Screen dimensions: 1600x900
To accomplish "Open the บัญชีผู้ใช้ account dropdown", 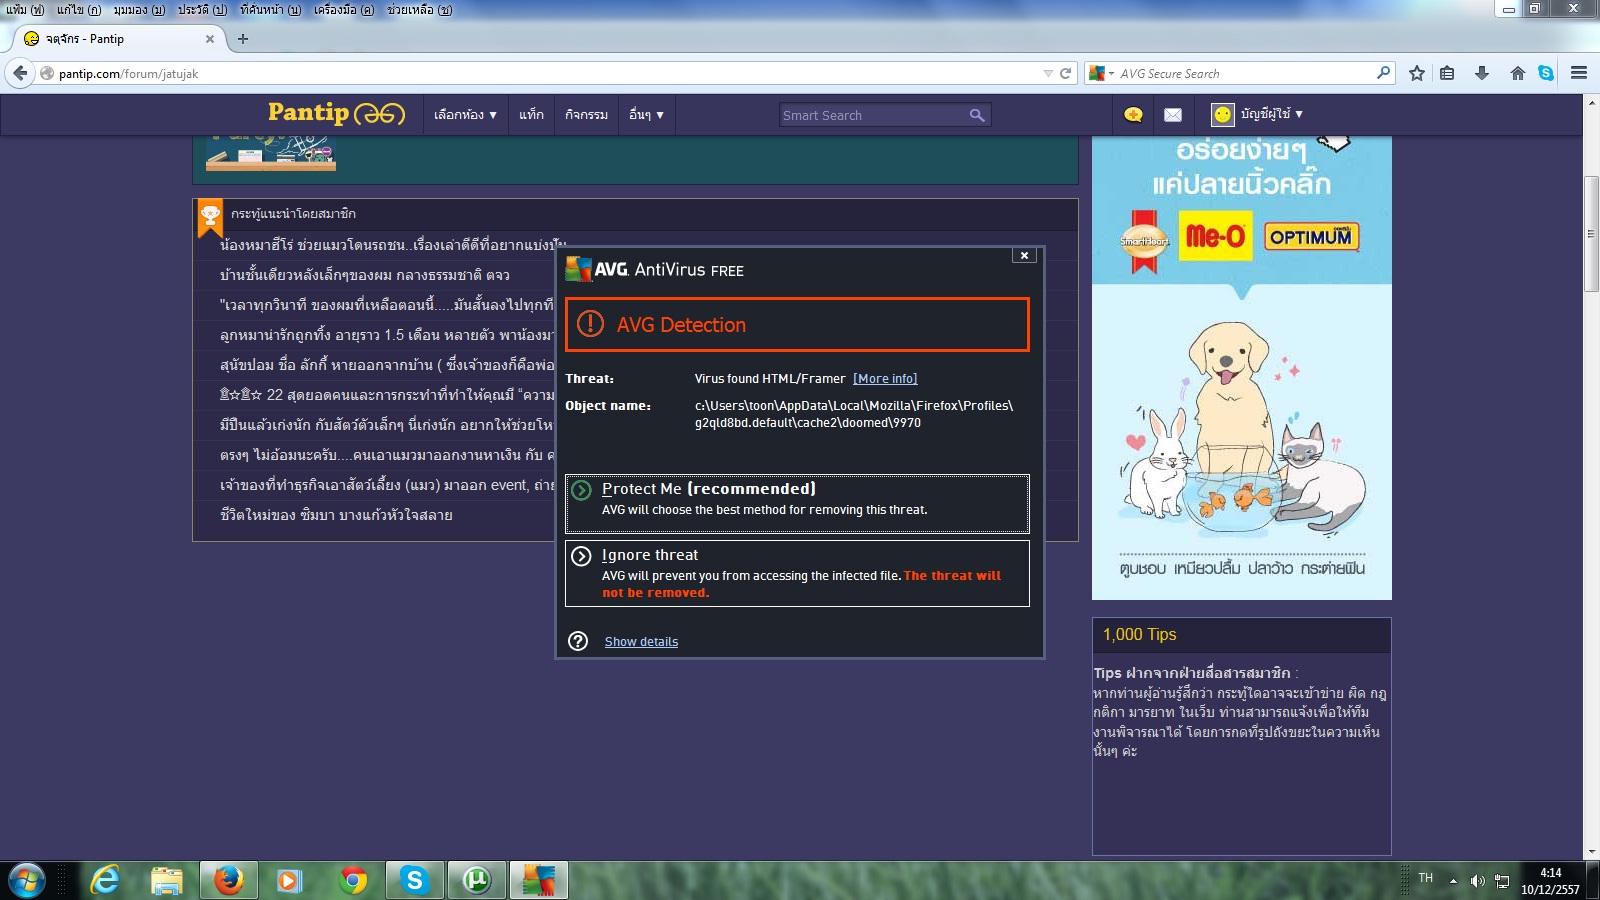I will point(1272,114).
